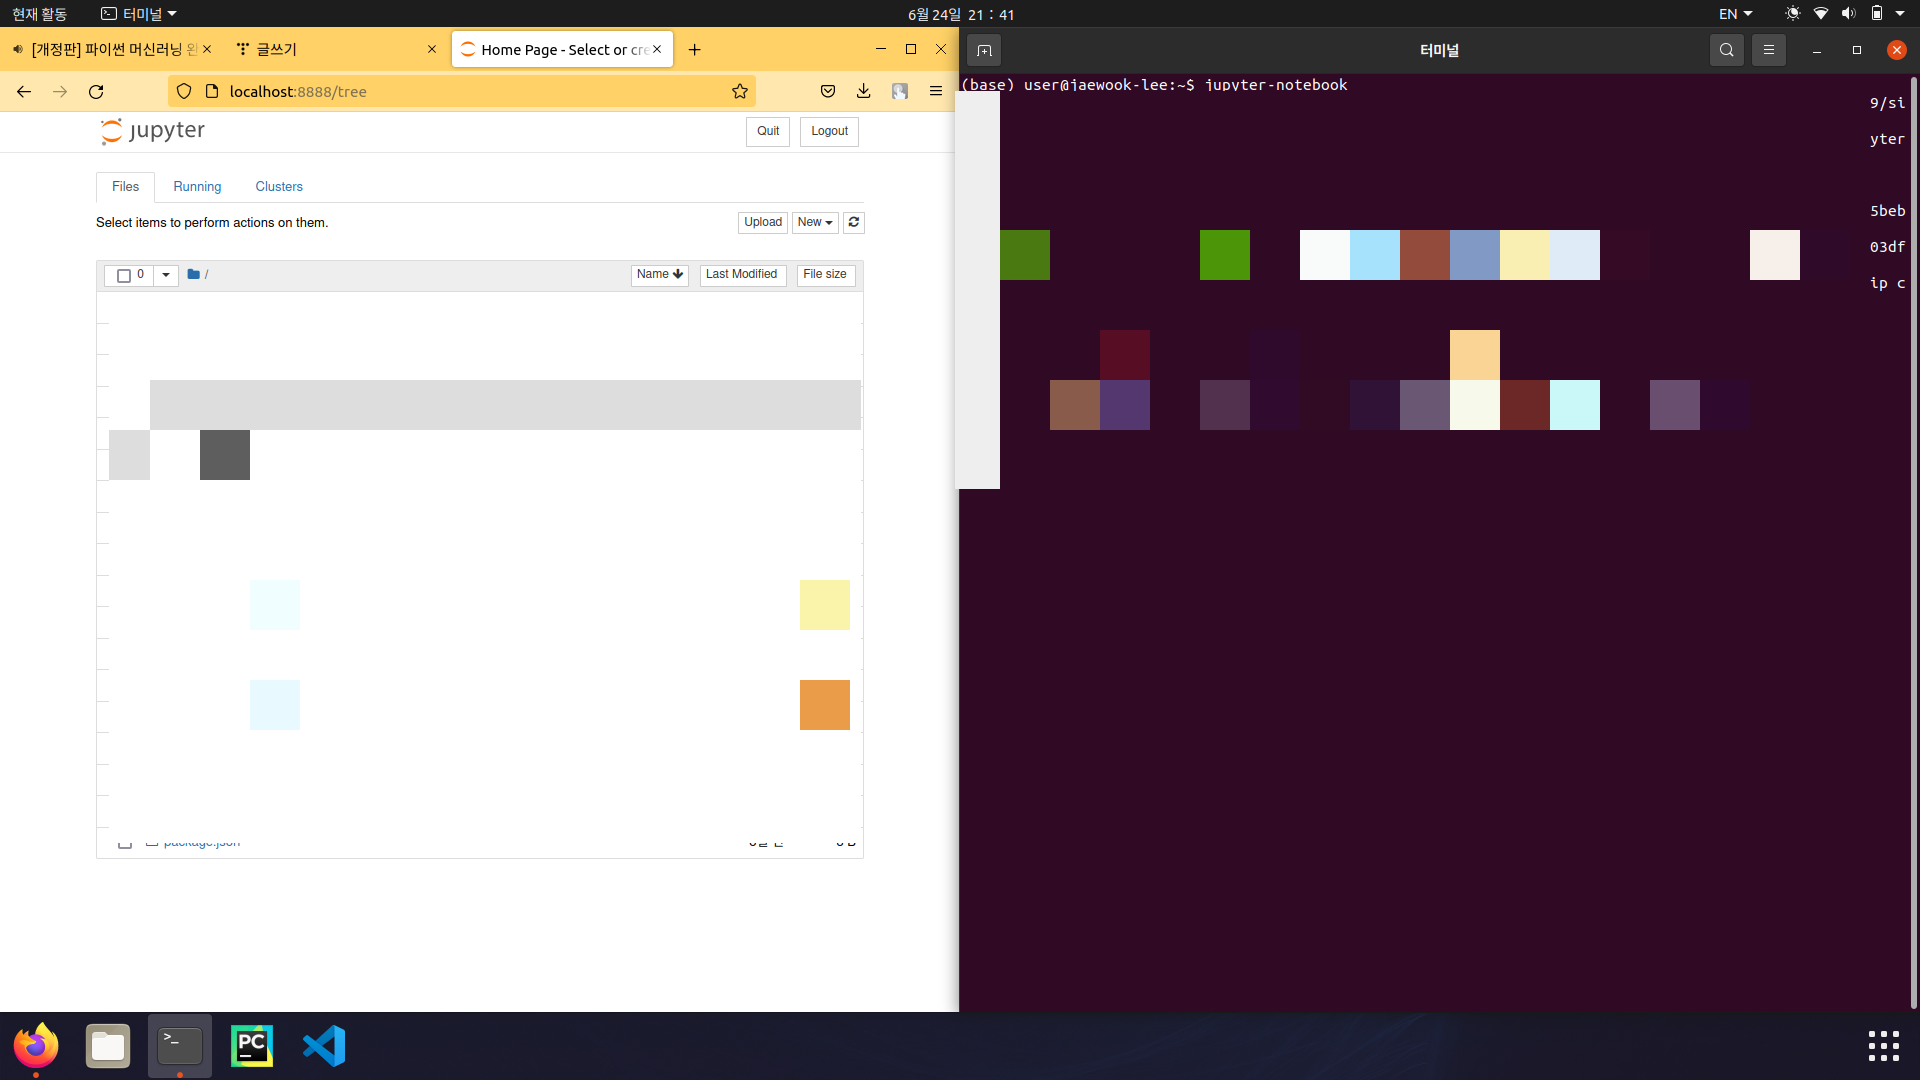
Task: Click root folder icon in breadcrumb
Action: click(193, 274)
